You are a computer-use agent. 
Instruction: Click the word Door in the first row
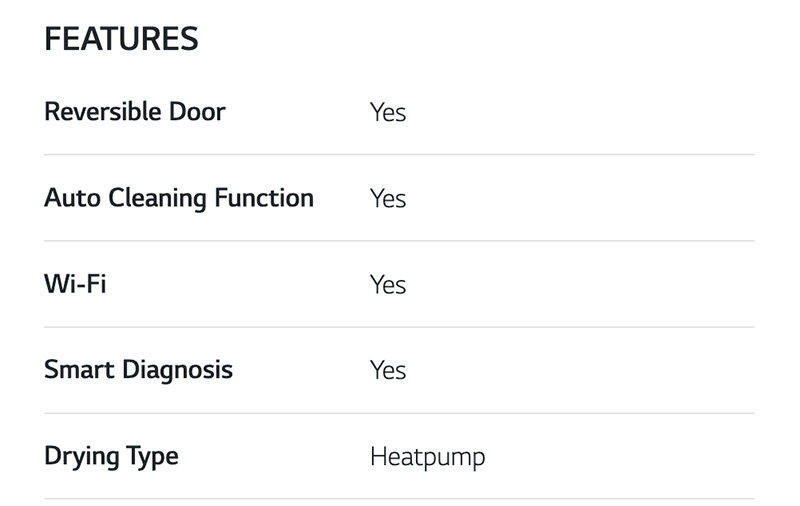199,111
